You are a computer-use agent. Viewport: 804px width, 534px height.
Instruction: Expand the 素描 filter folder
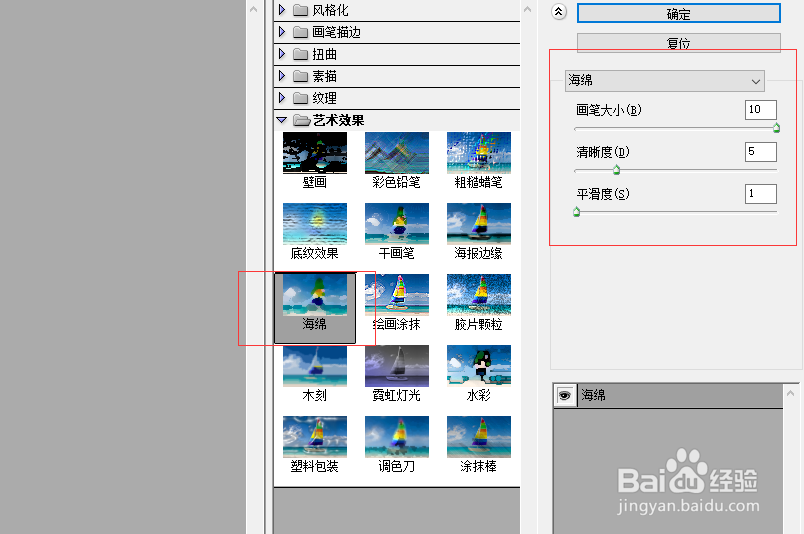[282, 76]
